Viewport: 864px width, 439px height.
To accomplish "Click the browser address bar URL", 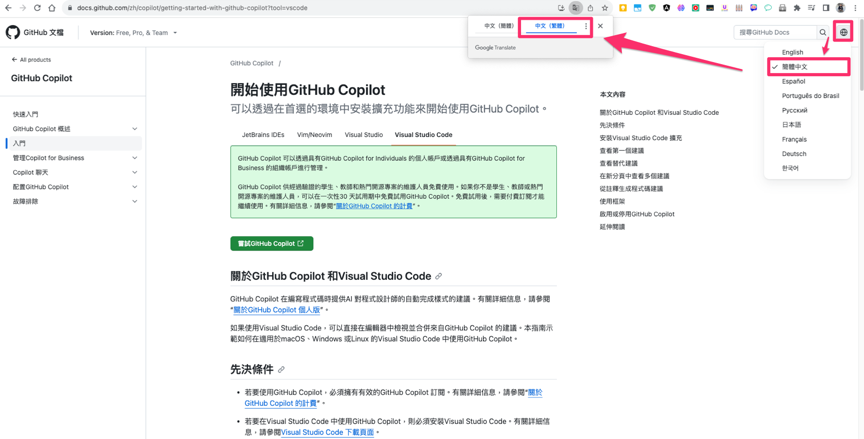I will point(192,8).
